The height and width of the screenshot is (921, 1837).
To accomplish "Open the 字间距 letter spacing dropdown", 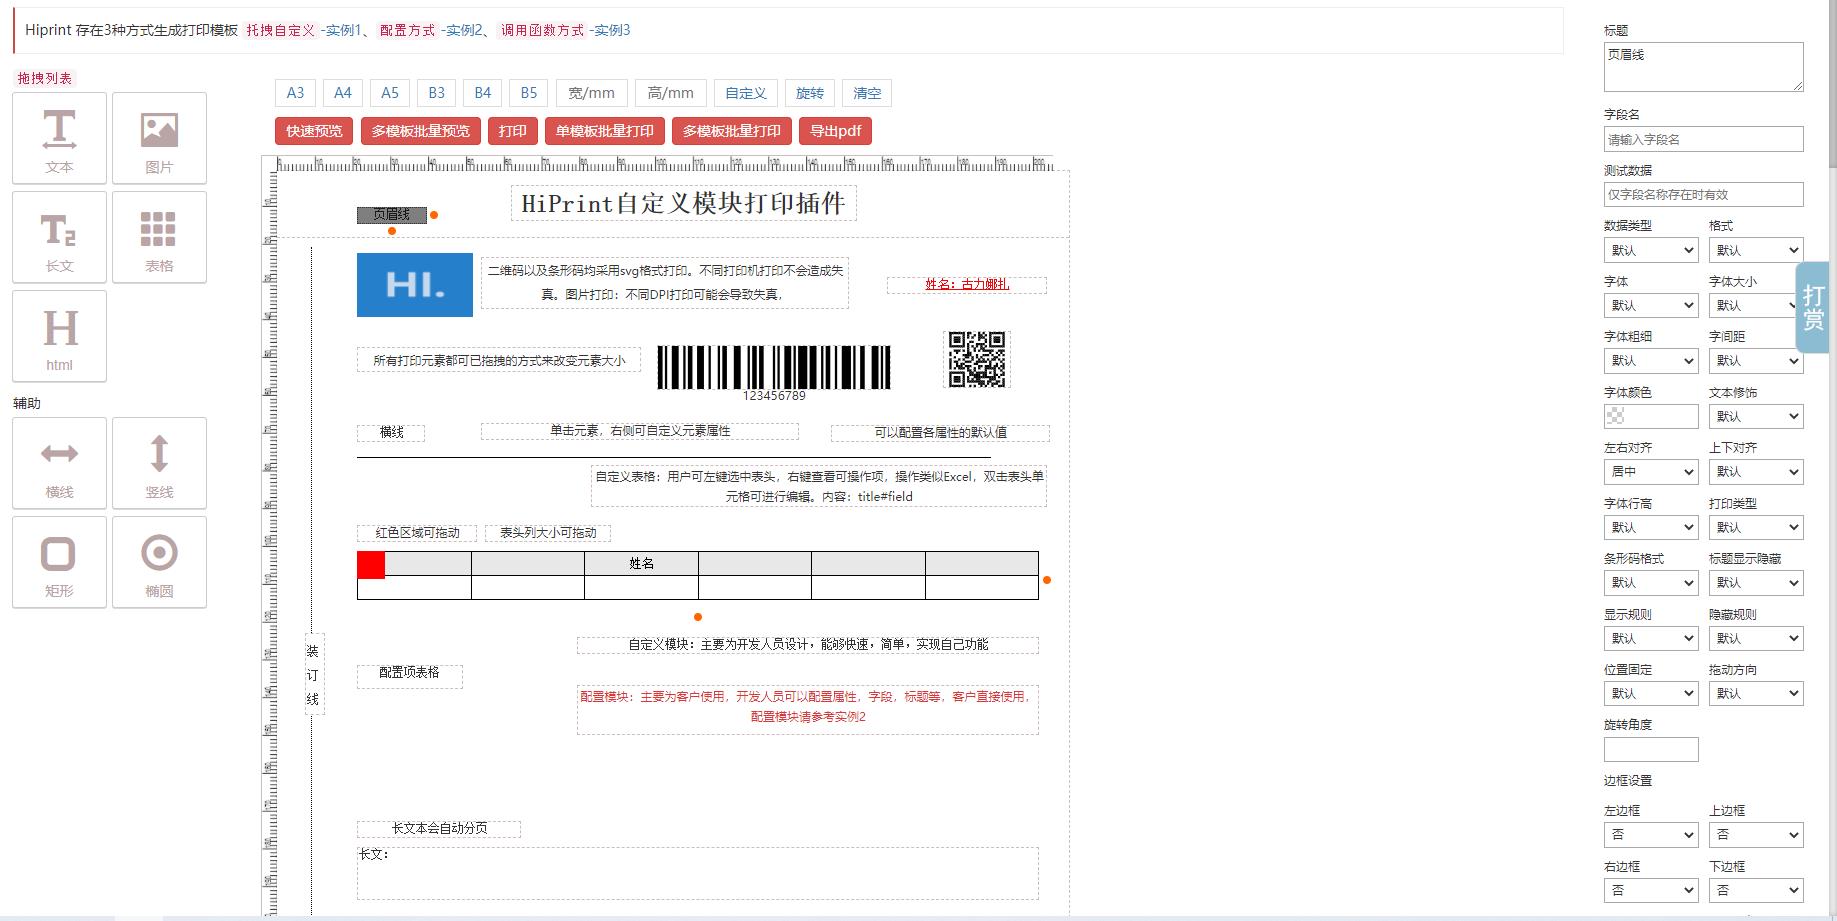I will coord(1756,360).
